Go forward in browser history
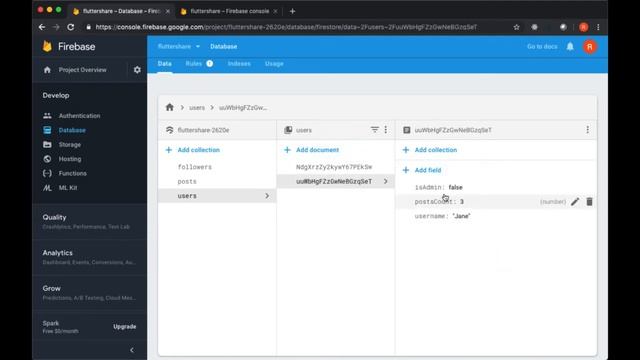The image size is (640, 360). click(56, 27)
